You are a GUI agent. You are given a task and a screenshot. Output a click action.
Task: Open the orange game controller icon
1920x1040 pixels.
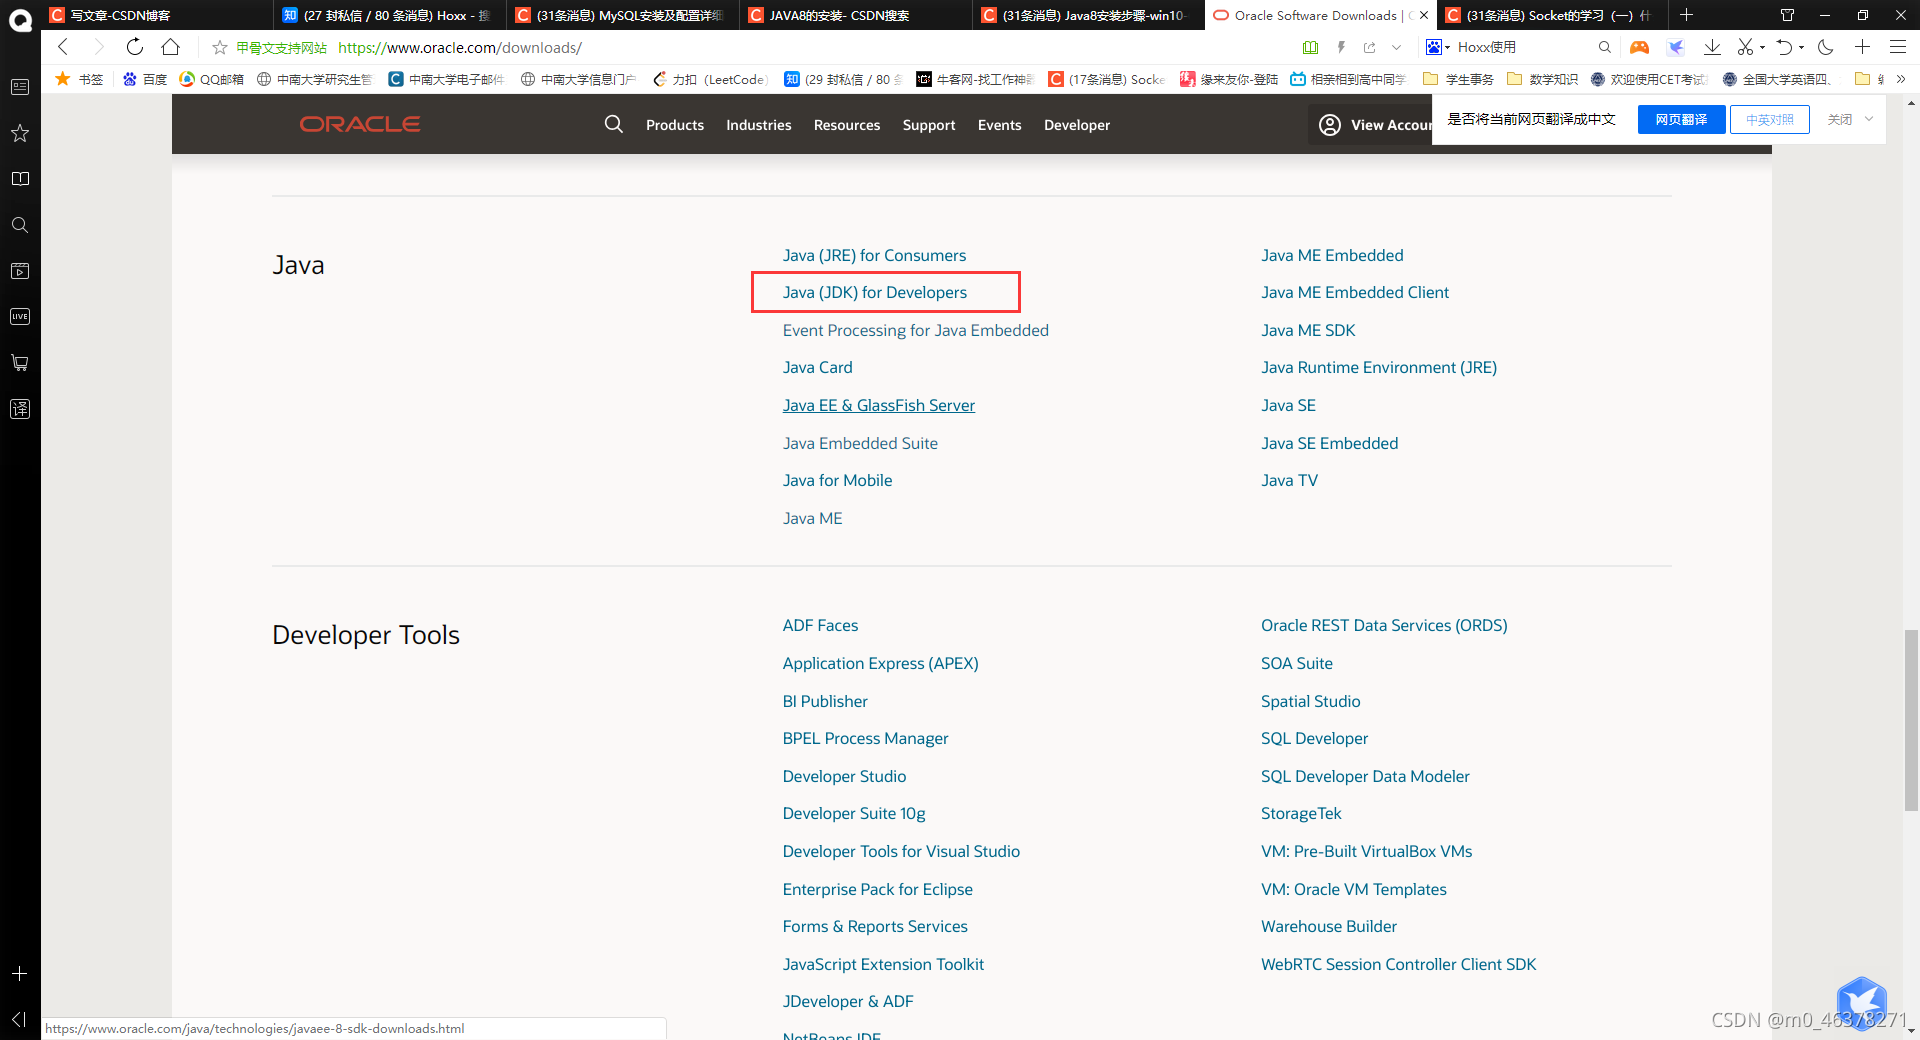click(x=1639, y=47)
